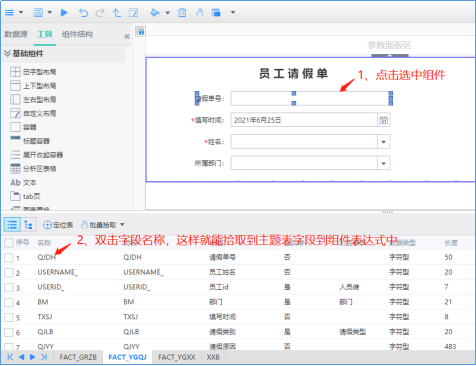Toggle the select-all checkbox in header row
Screen dimensions: 476x366
tap(9, 243)
